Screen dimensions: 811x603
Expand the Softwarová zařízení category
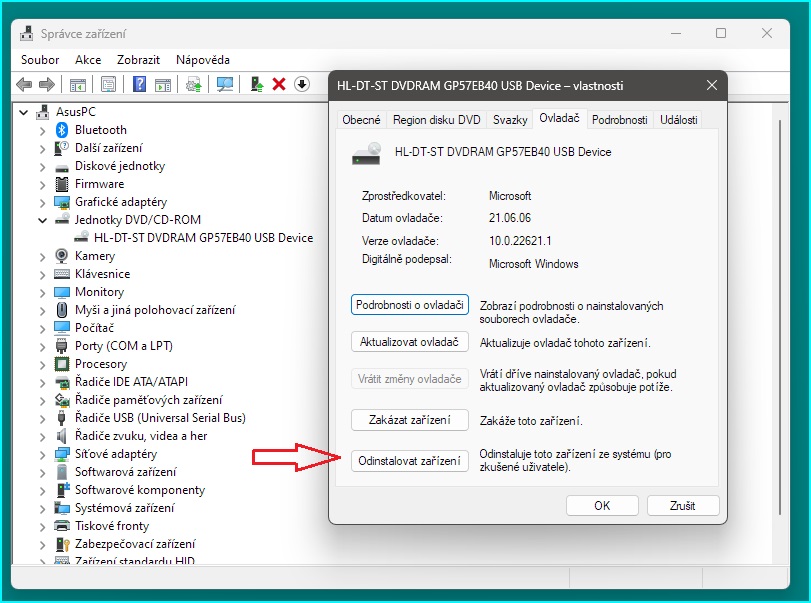pyautogui.click(x=42, y=473)
